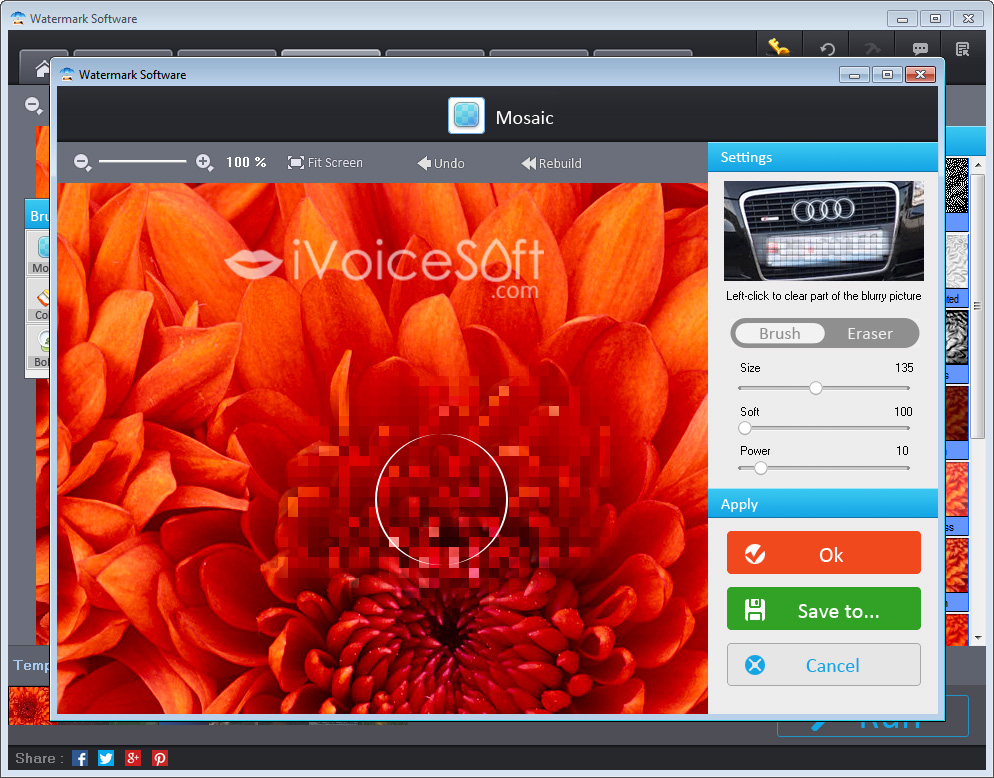The width and height of the screenshot is (994, 778).
Task: Click the zoom level slider track
Action: click(x=143, y=162)
